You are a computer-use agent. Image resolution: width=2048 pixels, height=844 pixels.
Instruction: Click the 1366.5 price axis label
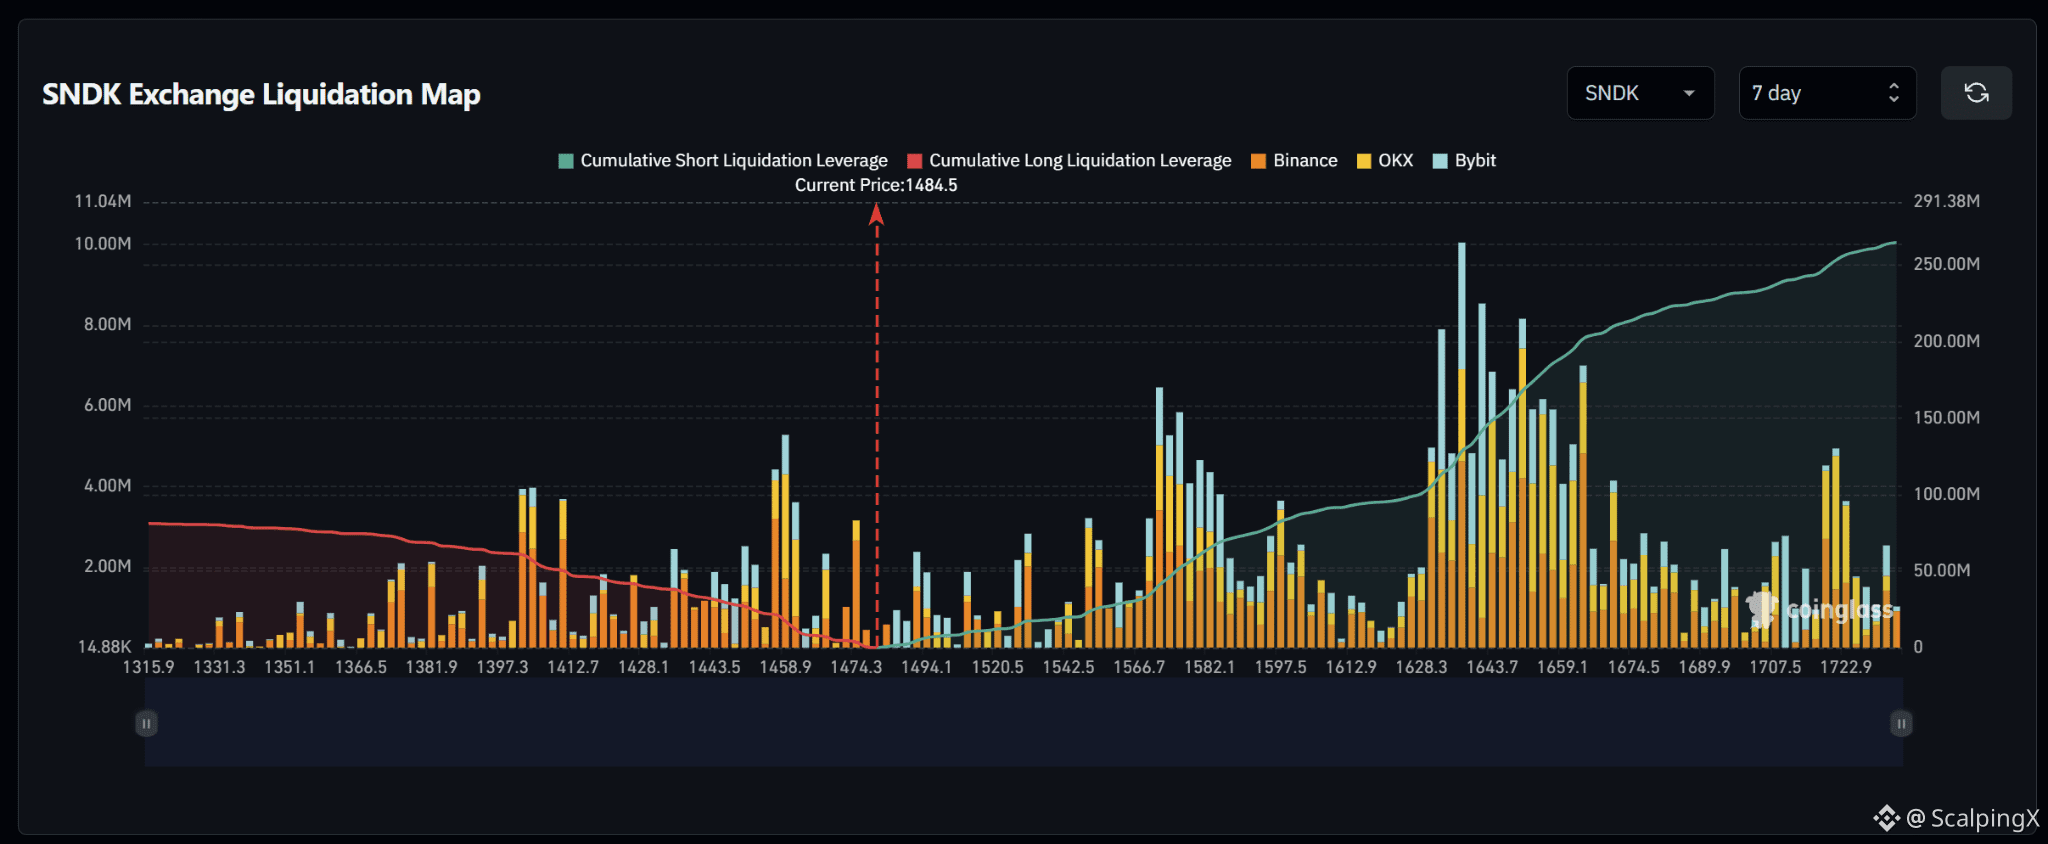tap(361, 667)
